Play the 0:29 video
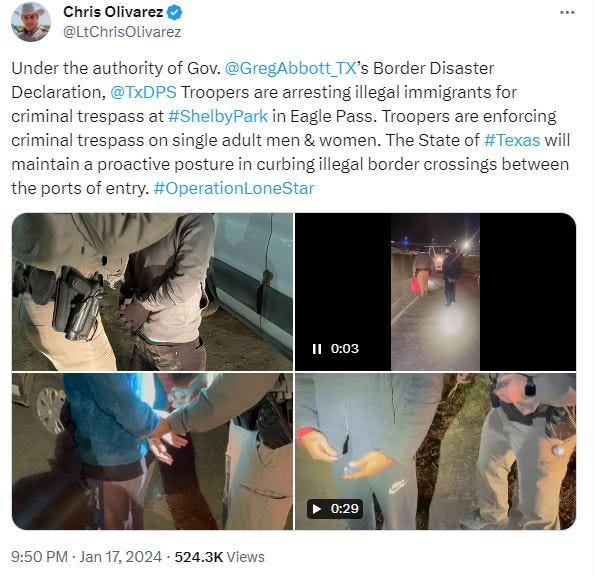The width and height of the screenshot is (596, 576). [x=317, y=509]
